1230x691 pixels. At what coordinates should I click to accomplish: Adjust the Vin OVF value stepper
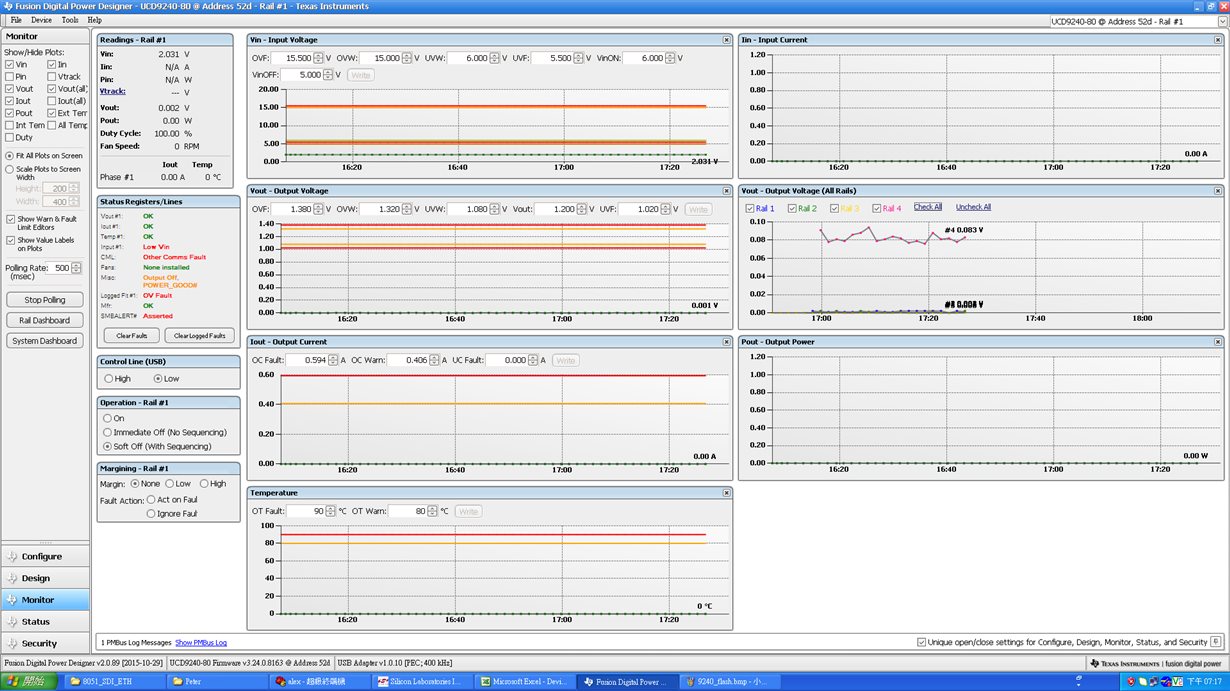tap(319, 58)
